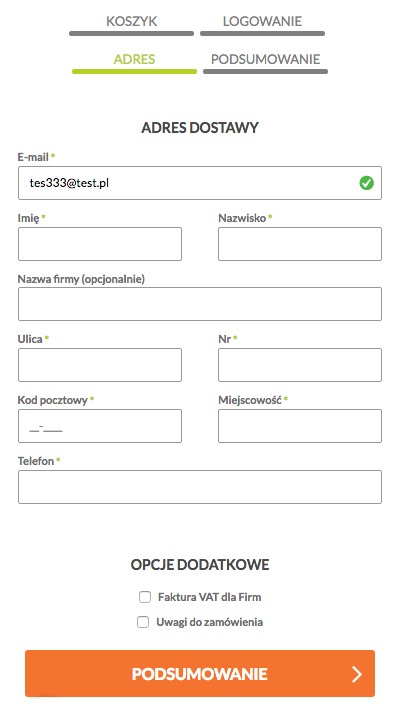Select the Nazwisko text field
Screen dimensions: 400x711
[x=300, y=244]
